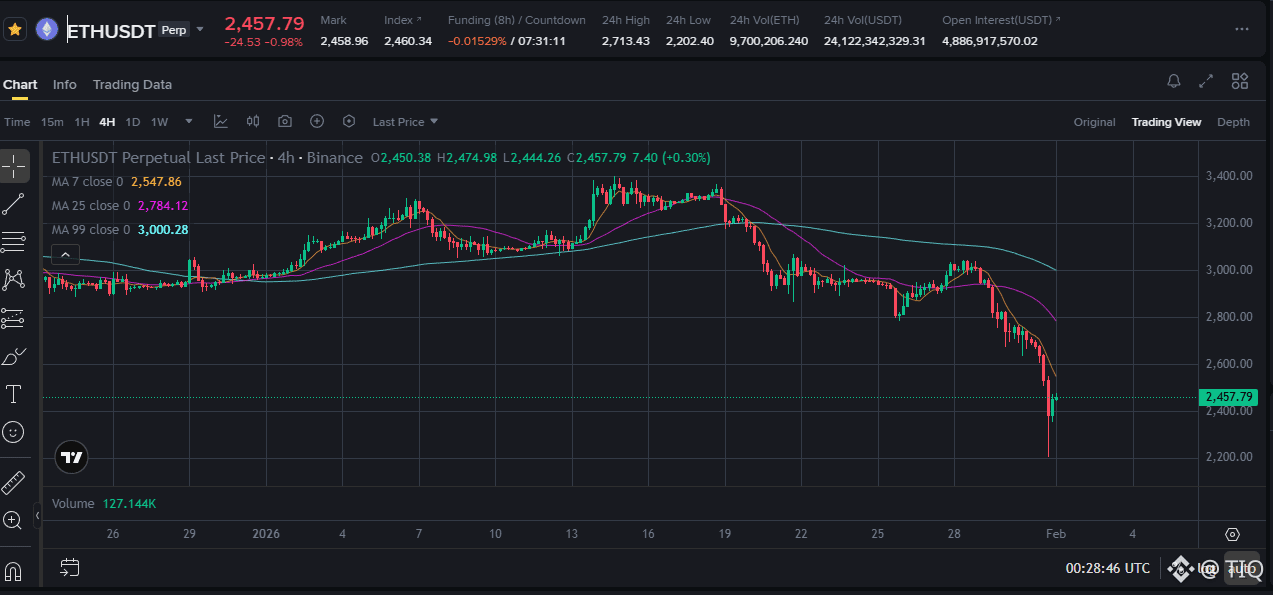Switch to Original chart view

point(1094,122)
